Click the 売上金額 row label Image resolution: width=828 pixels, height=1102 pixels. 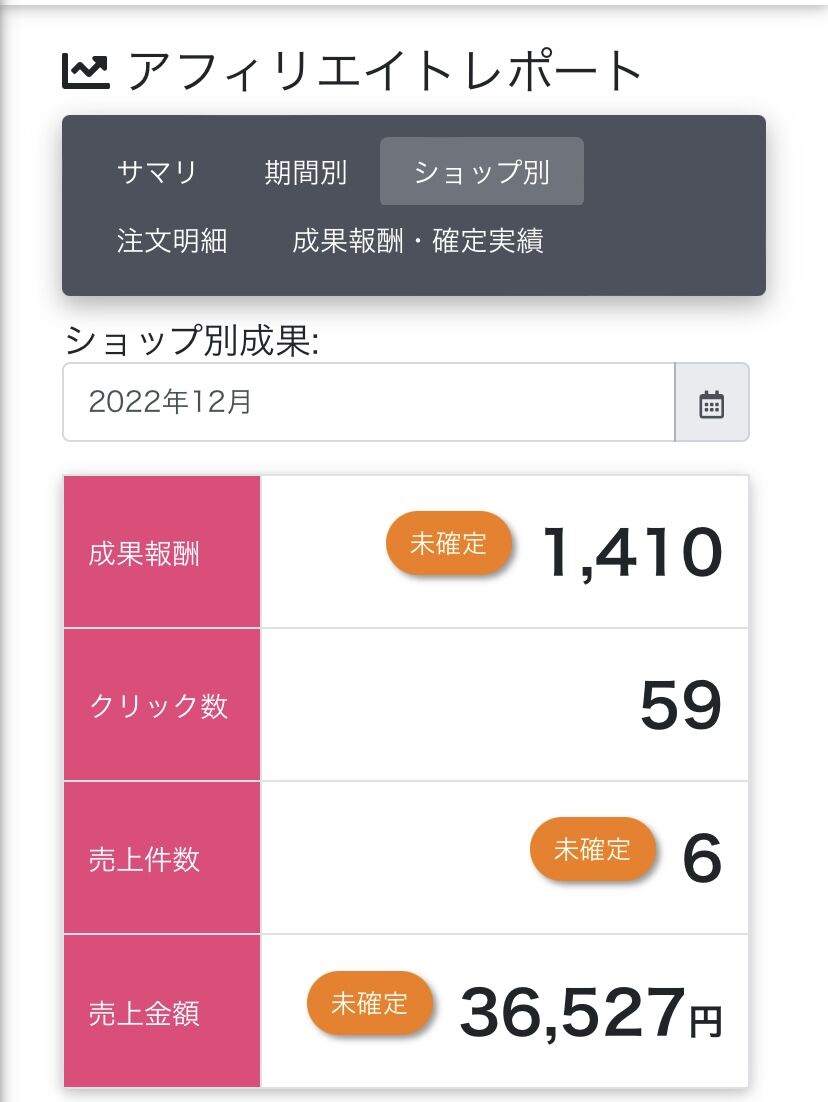tap(144, 1013)
